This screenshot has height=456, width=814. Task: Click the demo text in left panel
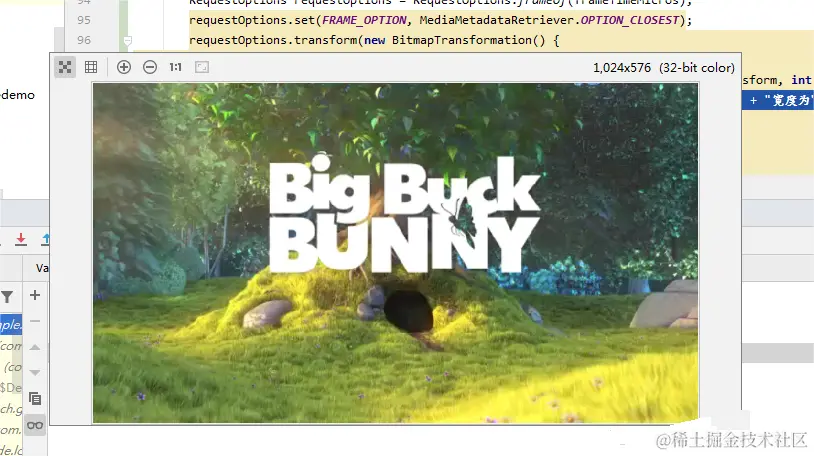point(18,95)
